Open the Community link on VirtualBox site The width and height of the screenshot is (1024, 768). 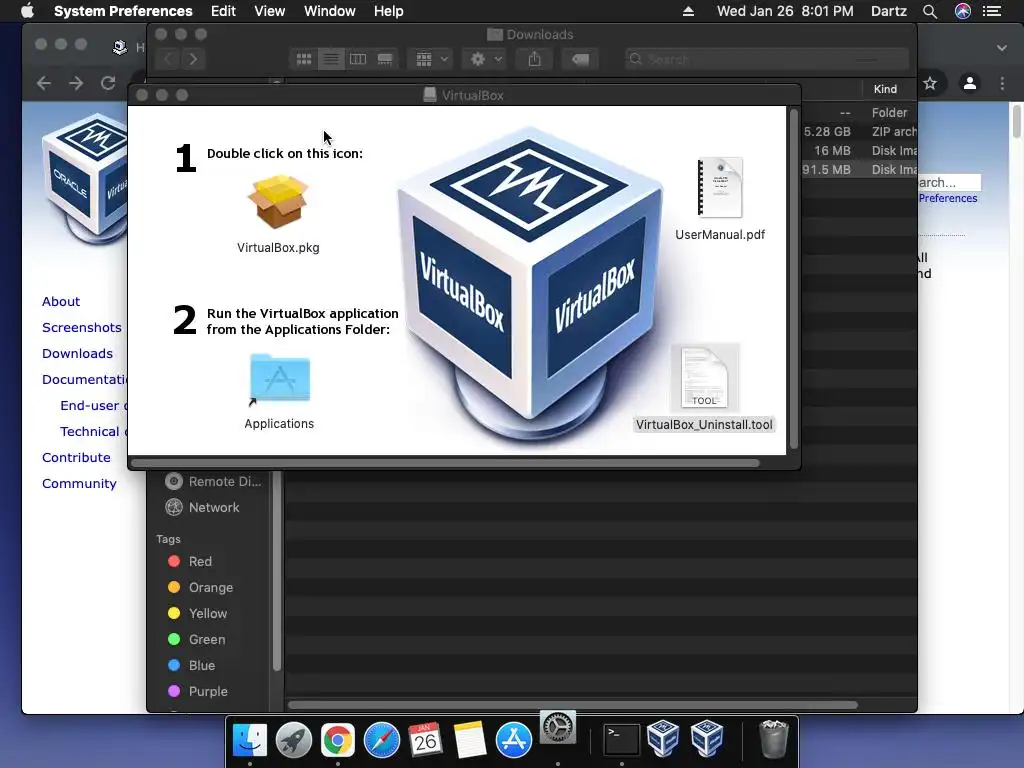click(79, 484)
